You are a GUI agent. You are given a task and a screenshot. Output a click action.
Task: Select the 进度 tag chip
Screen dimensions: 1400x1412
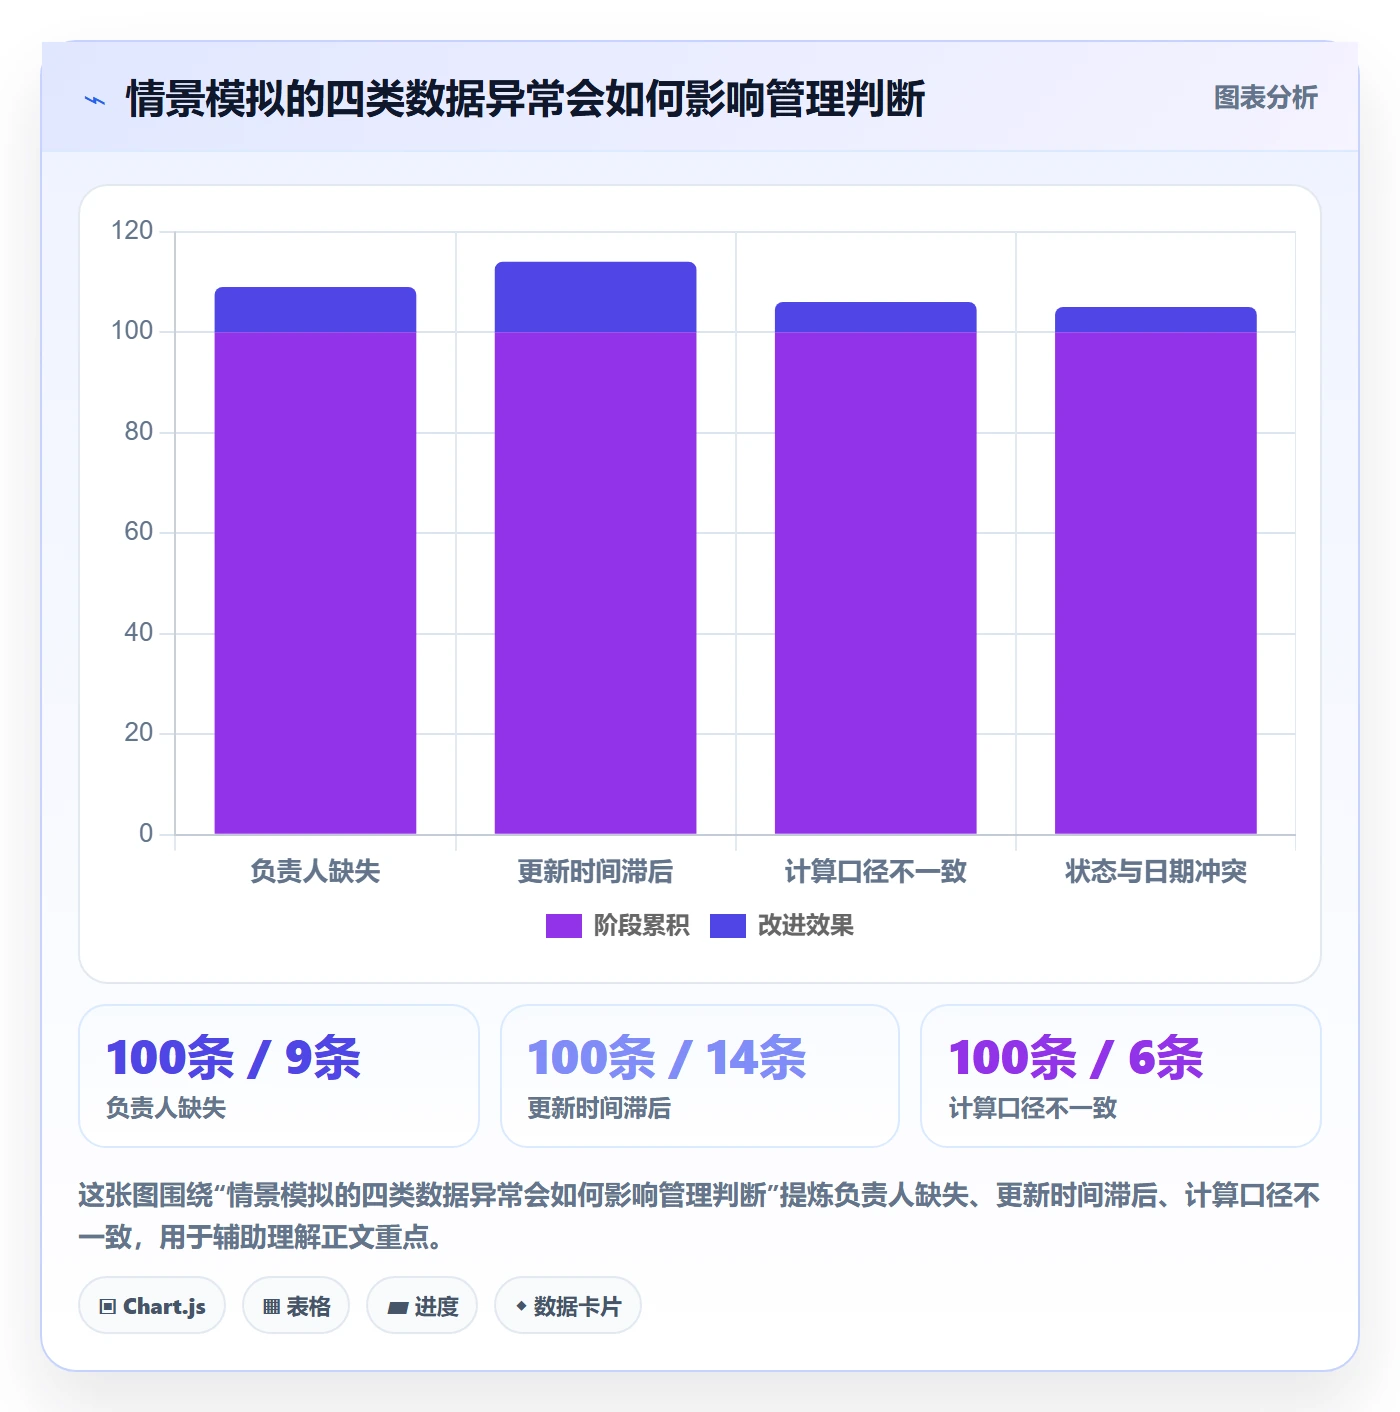coord(422,1306)
